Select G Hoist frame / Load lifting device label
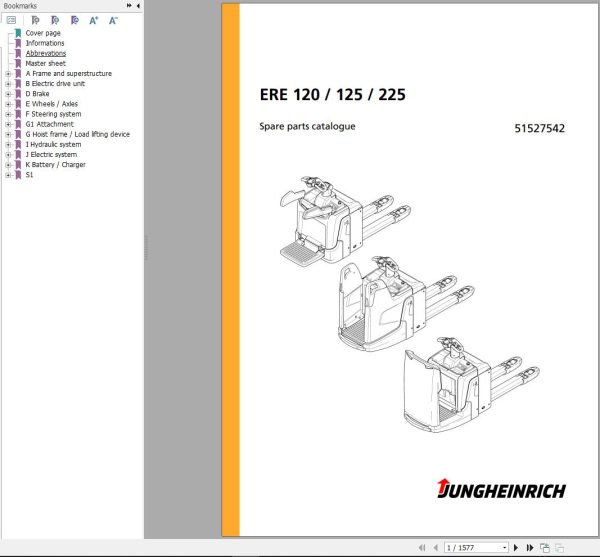This screenshot has width=600, height=557. (x=78, y=134)
